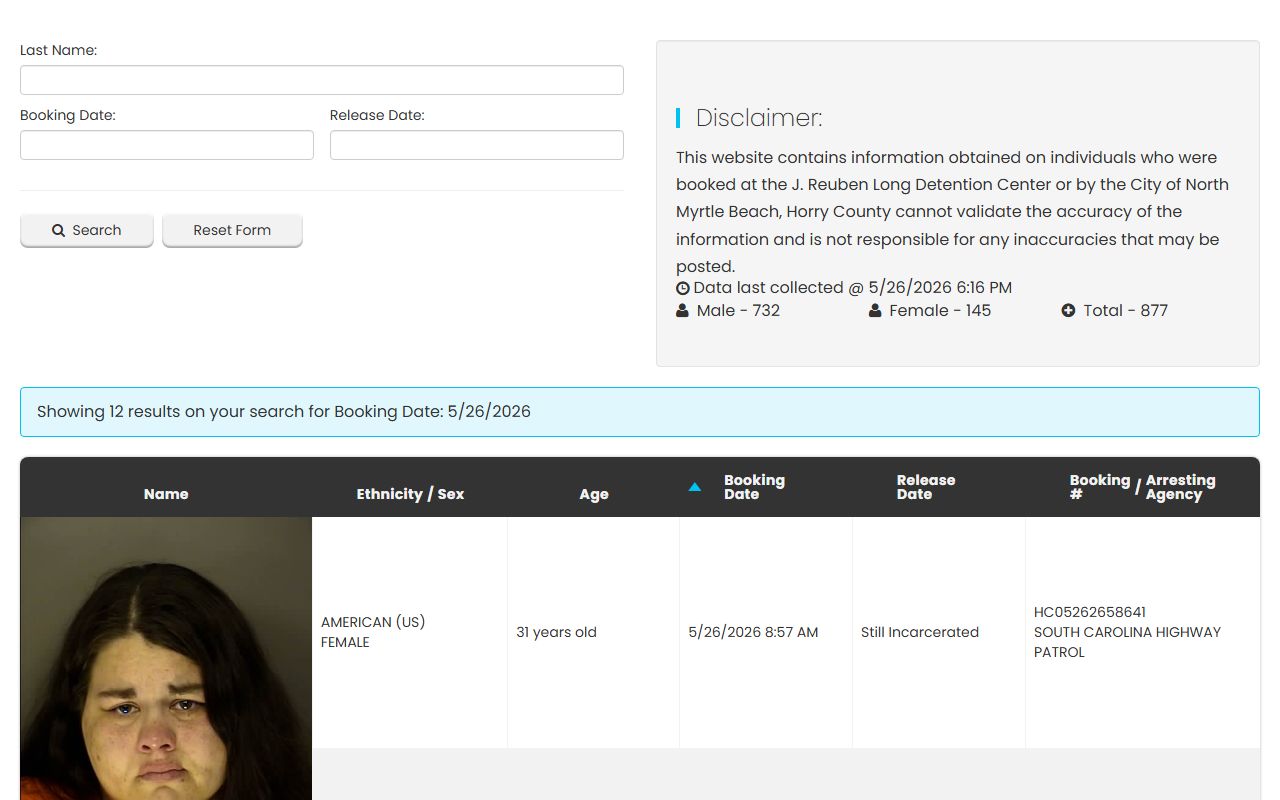Click the "Male - 732" count text
Image resolution: width=1280 pixels, height=800 pixels.
[x=738, y=311]
